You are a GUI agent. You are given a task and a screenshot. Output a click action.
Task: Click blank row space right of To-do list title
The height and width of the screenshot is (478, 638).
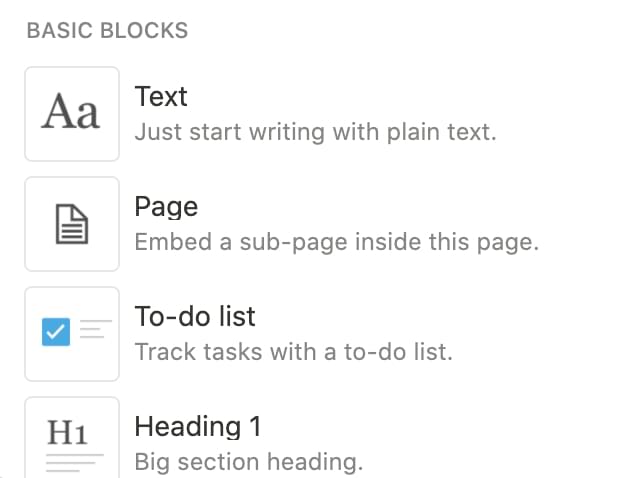click(x=450, y=318)
